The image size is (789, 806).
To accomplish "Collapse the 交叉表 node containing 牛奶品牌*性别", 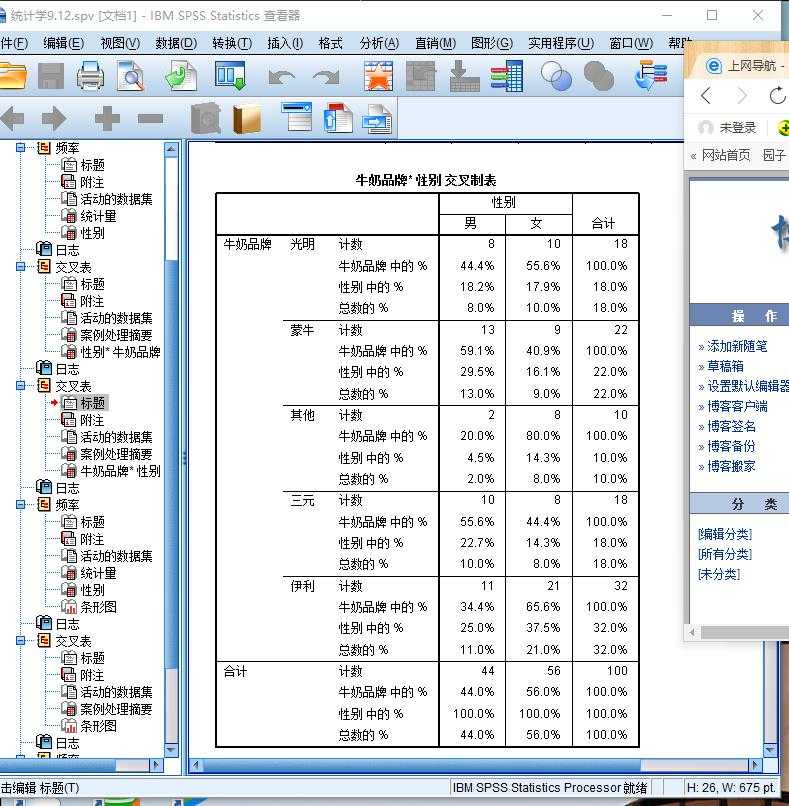I will click(21, 386).
